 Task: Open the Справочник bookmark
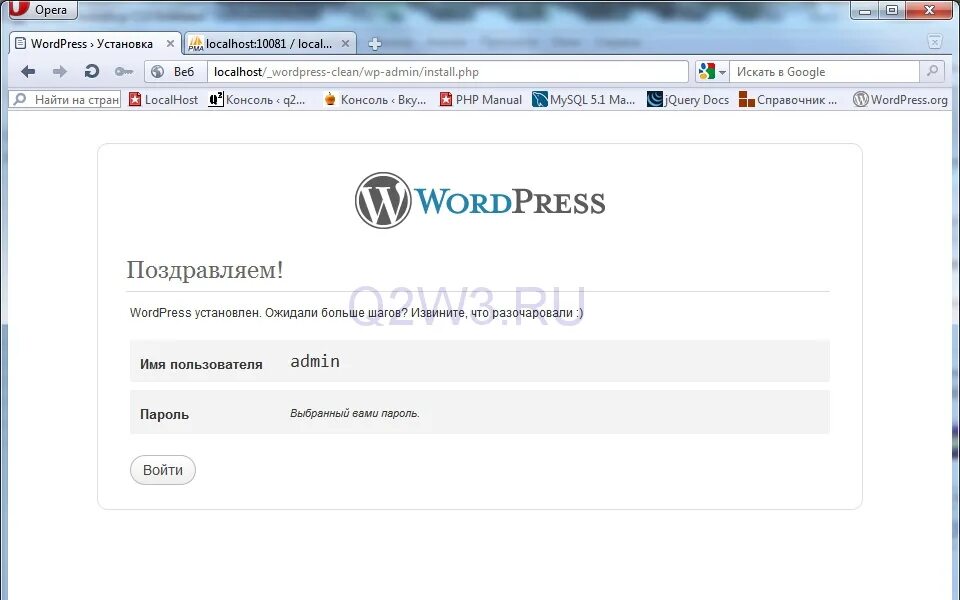[x=788, y=99]
